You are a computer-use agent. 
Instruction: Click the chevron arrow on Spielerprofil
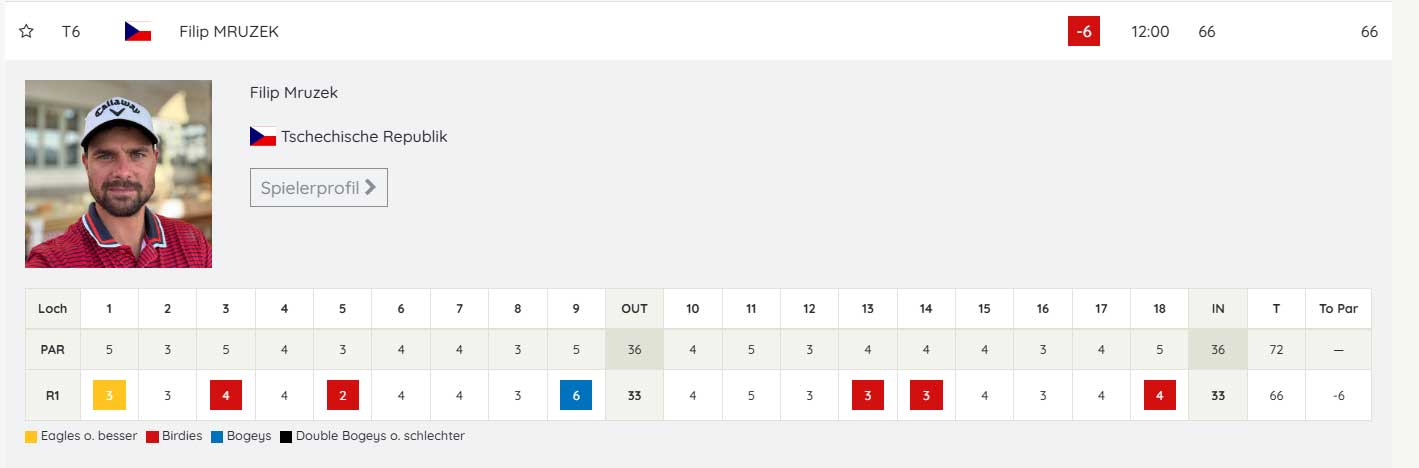tap(371, 187)
